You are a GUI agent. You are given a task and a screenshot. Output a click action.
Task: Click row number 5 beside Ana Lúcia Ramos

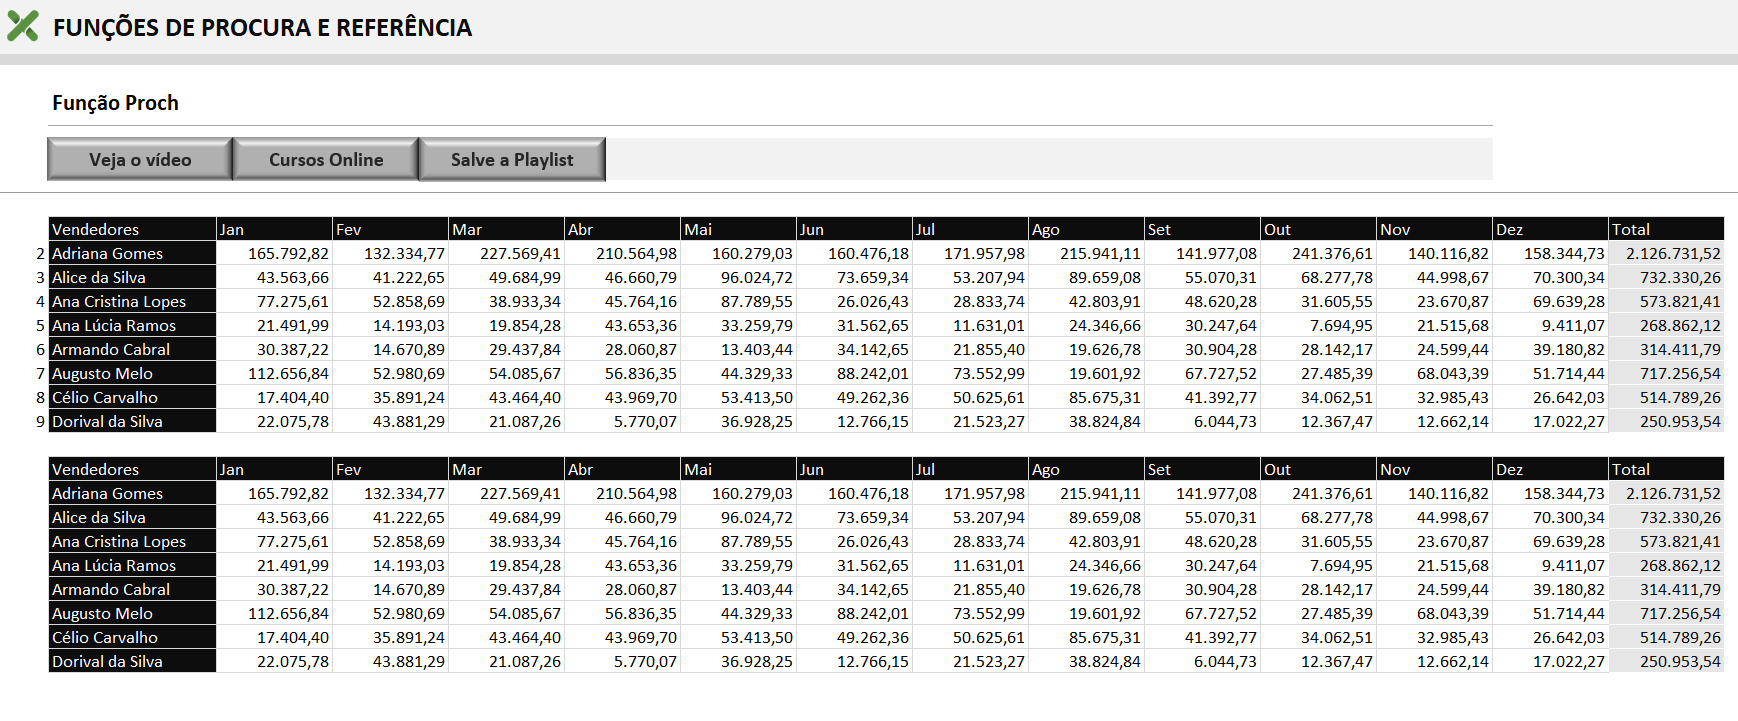(40, 326)
